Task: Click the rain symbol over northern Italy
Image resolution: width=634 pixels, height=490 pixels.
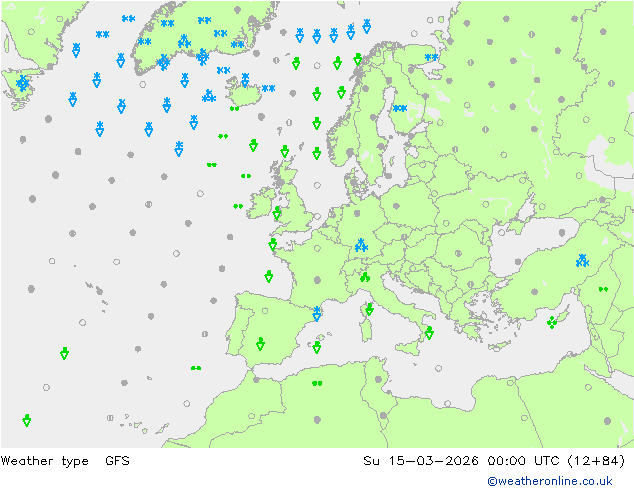Action: (365, 277)
